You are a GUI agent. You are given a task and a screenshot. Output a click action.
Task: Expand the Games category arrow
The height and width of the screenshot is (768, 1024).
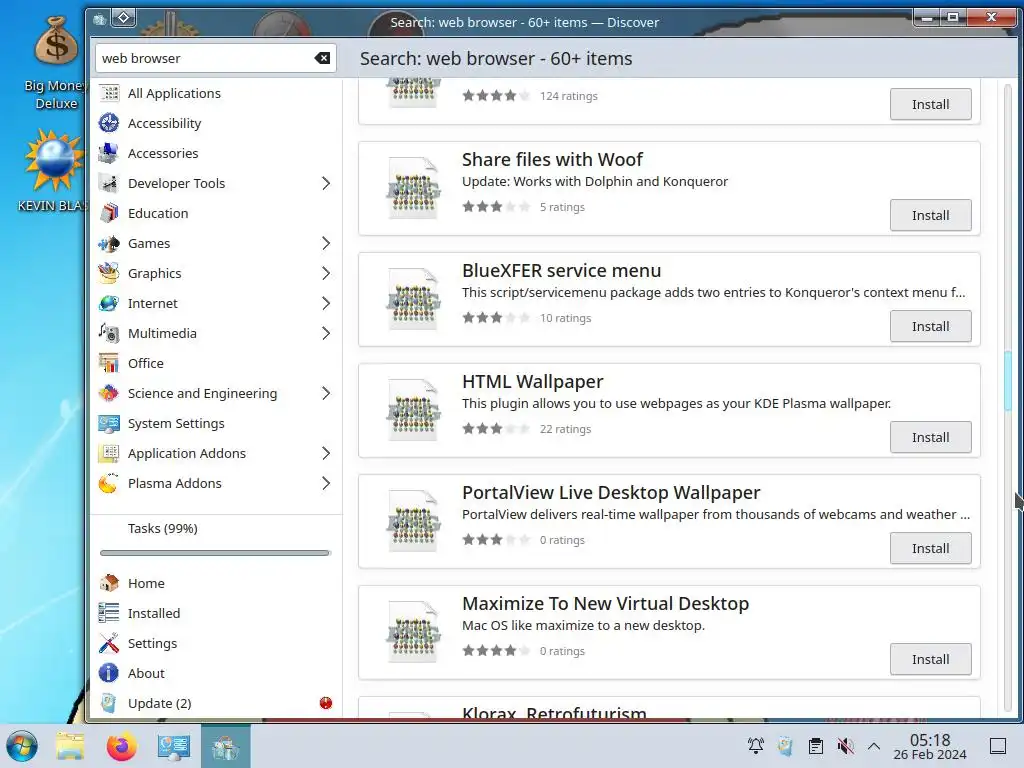(326, 244)
